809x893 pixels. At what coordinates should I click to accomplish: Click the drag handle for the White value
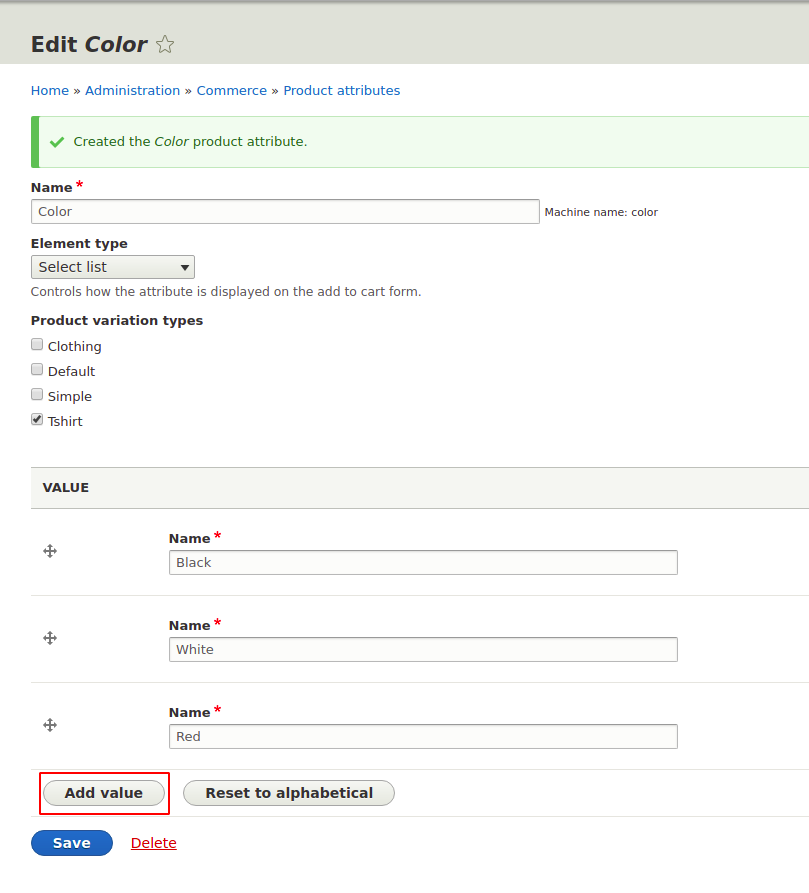pyautogui.click(x=50, y=638)
